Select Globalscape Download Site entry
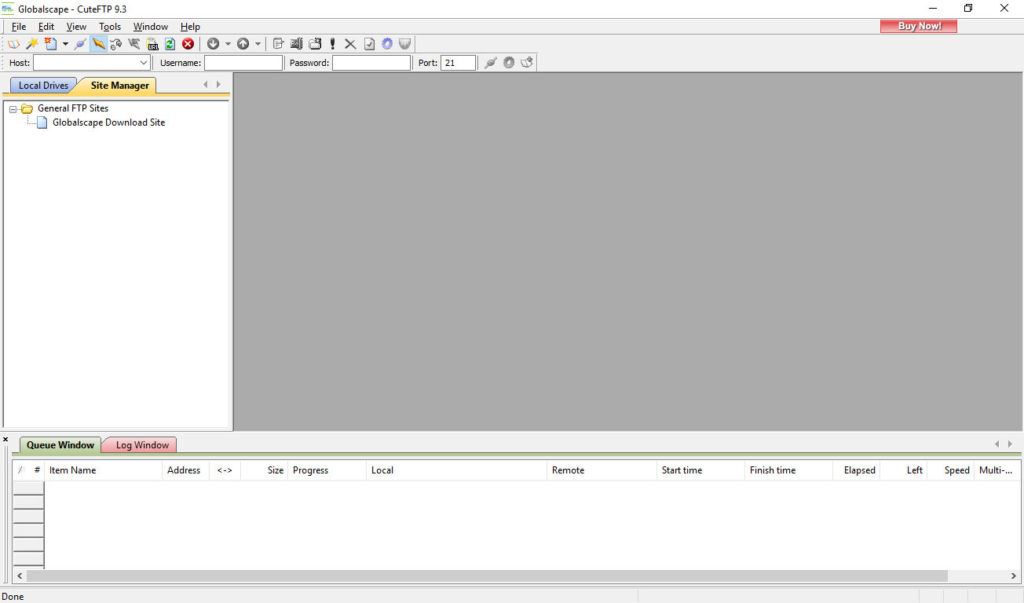This screenshot has width=1024, height=603. (108, 123)
